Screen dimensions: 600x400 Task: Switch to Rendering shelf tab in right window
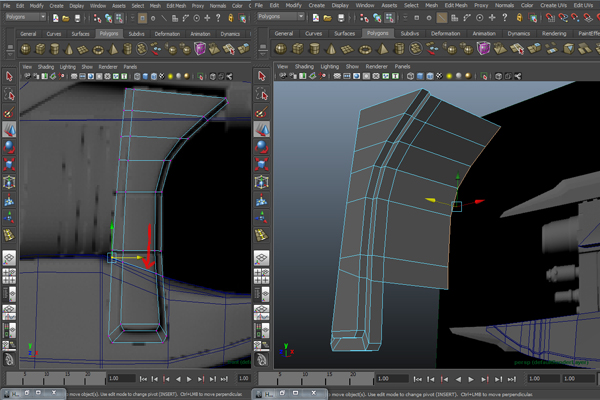click(554, 34)
